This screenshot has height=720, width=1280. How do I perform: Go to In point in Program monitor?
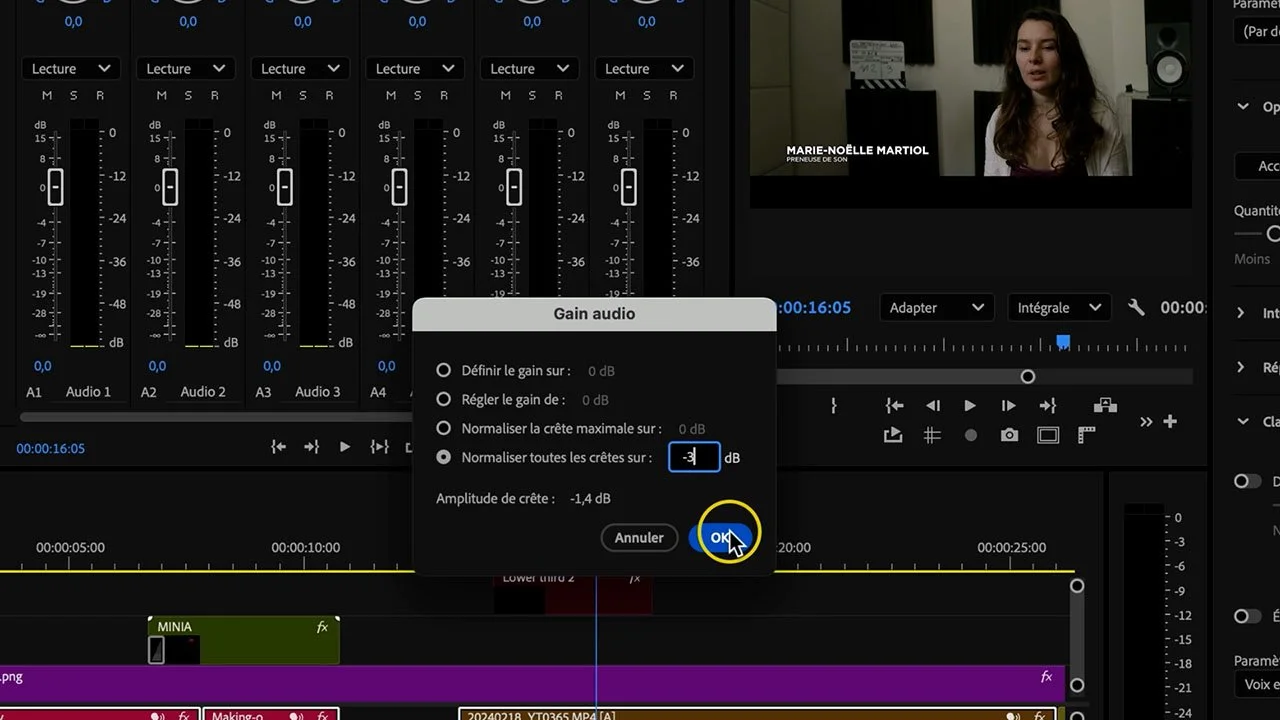coord(895,405)
